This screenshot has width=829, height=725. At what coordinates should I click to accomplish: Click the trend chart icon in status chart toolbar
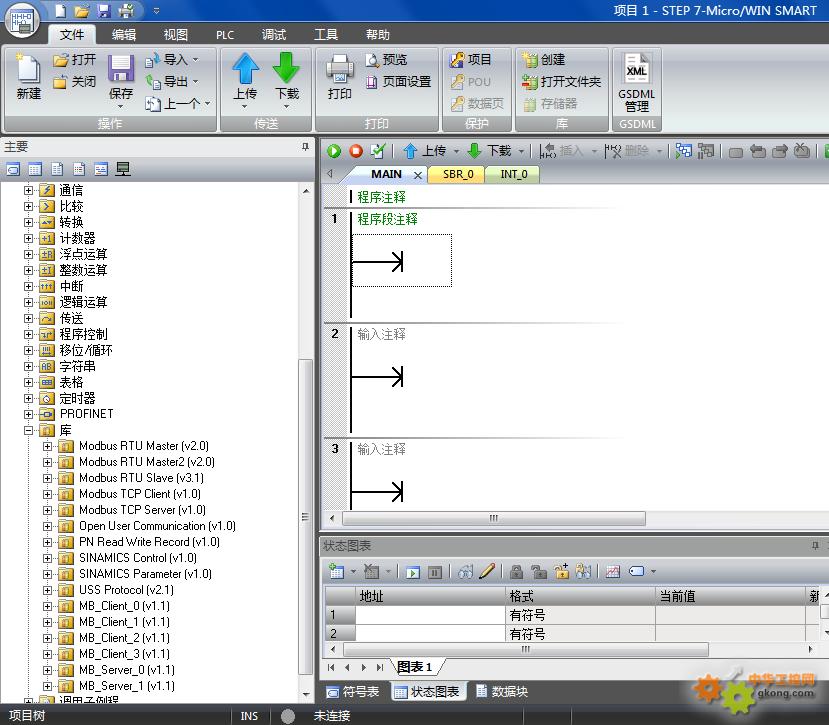click(613, 572)
